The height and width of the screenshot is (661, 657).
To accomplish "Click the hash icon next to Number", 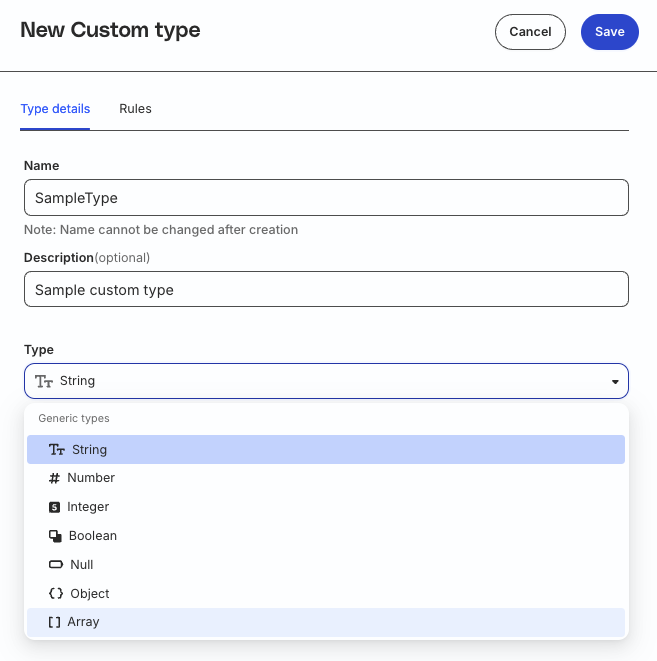I will (x=54, y=478).
